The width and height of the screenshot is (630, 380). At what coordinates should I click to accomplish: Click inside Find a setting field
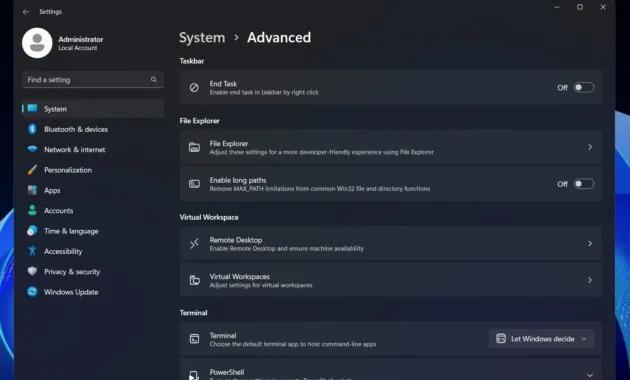click(93, 80)
